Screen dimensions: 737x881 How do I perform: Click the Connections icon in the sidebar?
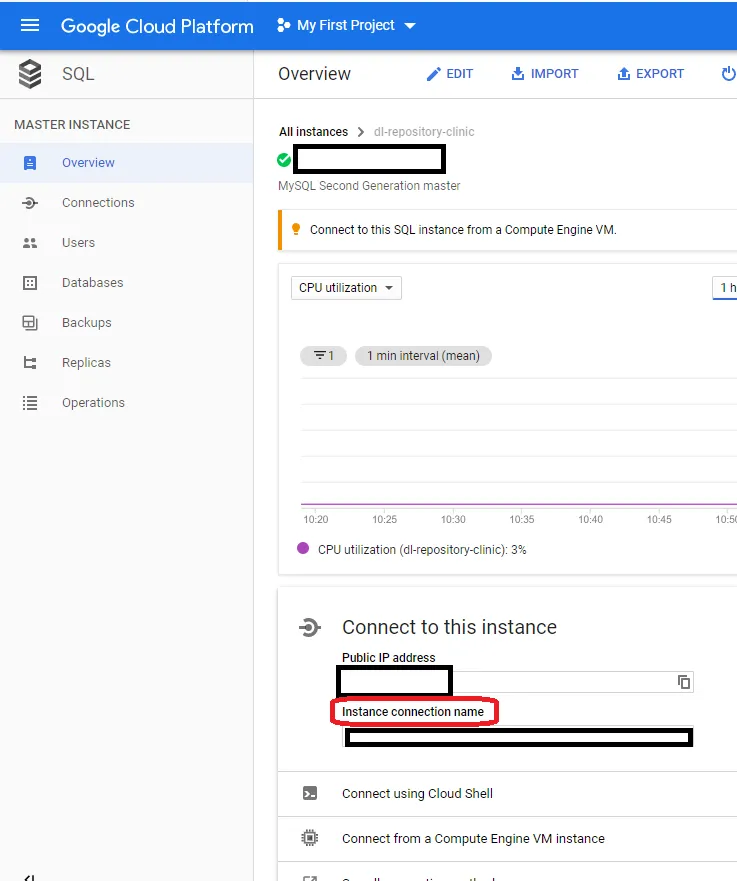[x=30, y=203]
